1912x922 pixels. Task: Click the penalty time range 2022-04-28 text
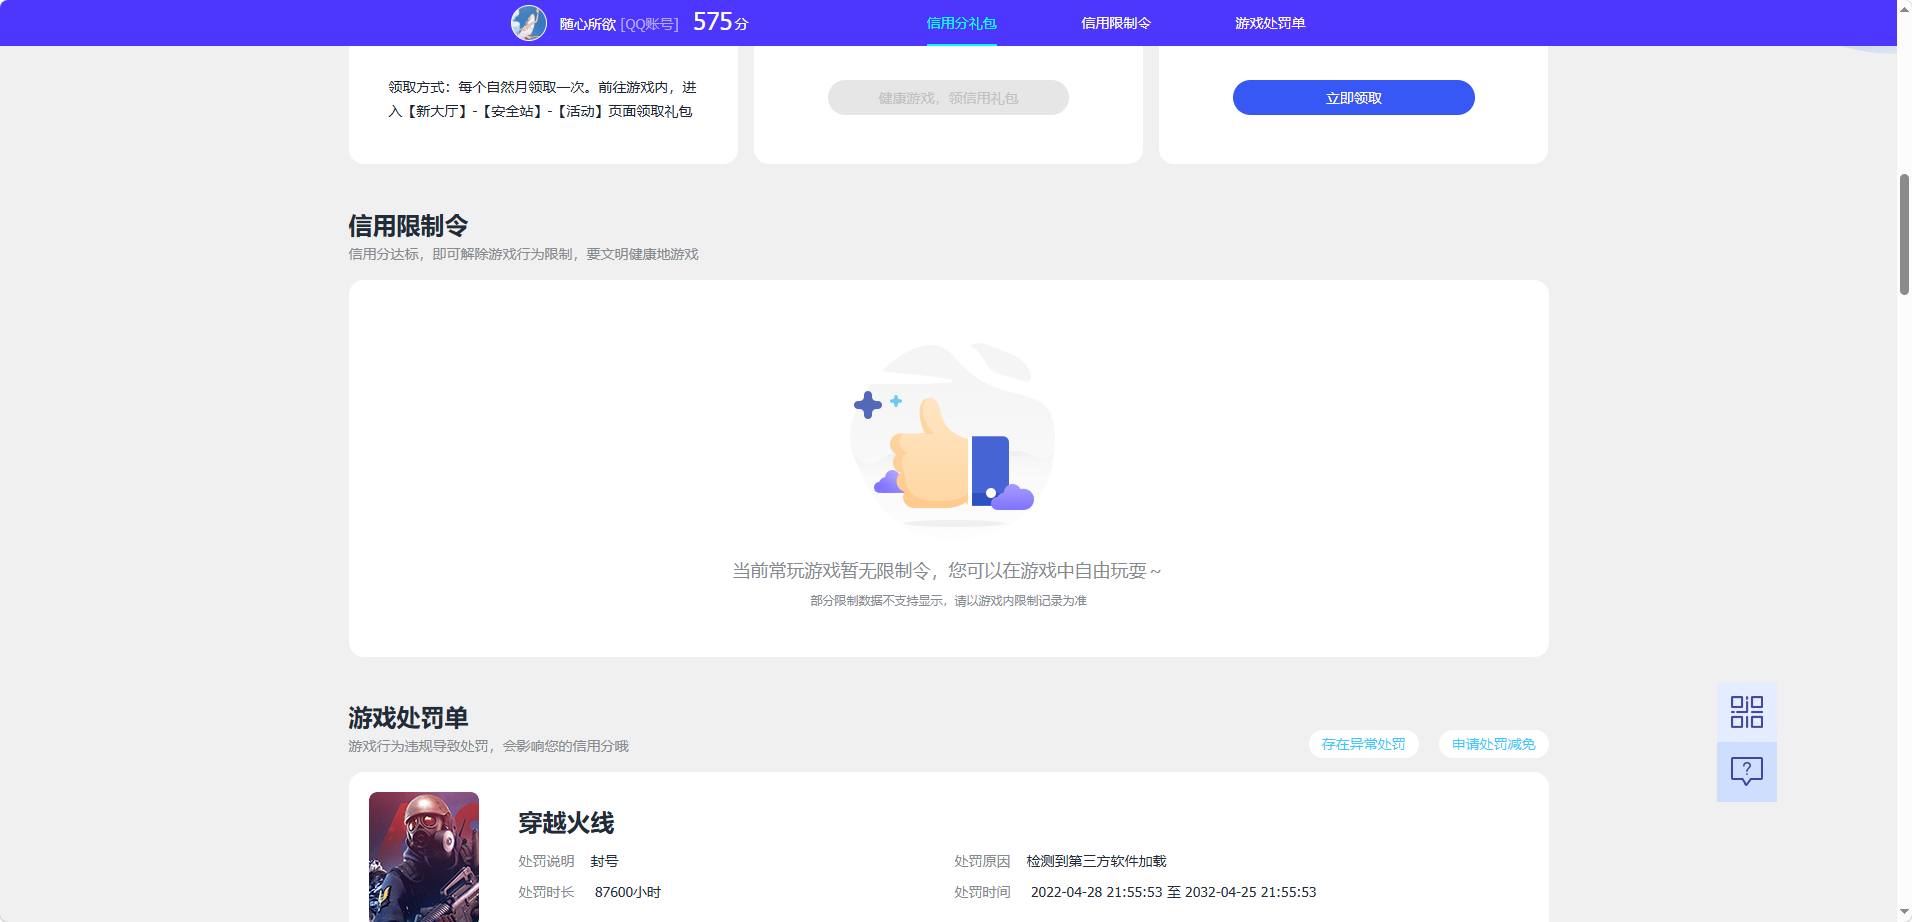(1173, 892)
